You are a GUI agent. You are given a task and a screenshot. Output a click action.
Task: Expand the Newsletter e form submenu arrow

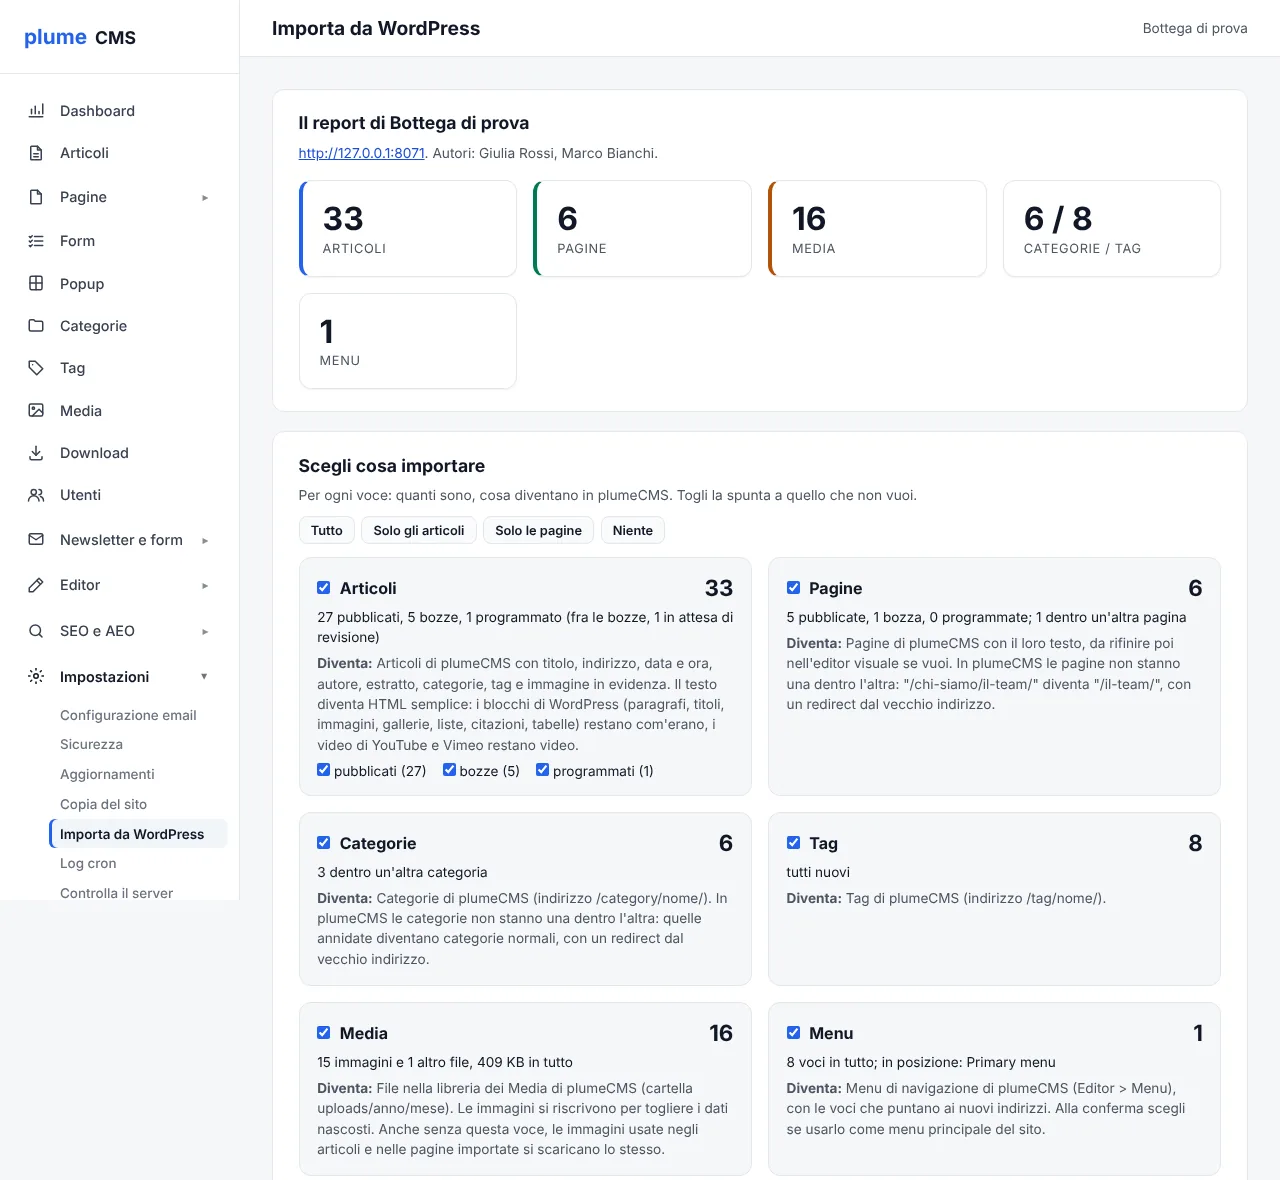click(x=205, y=541)
